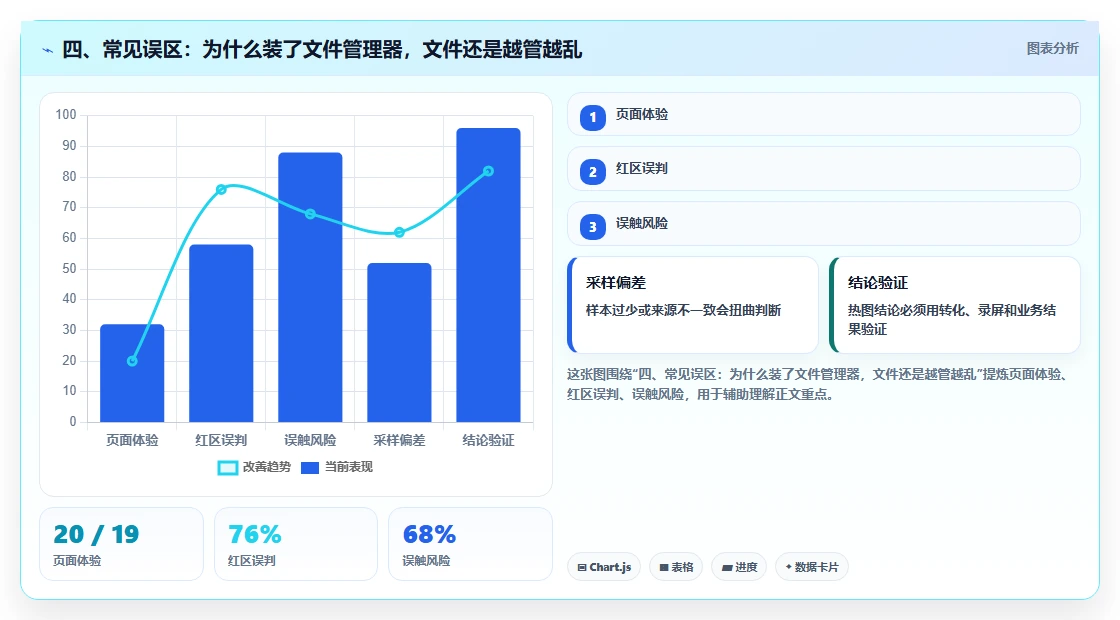Click trend line point on 结论验证 bar

489,171
